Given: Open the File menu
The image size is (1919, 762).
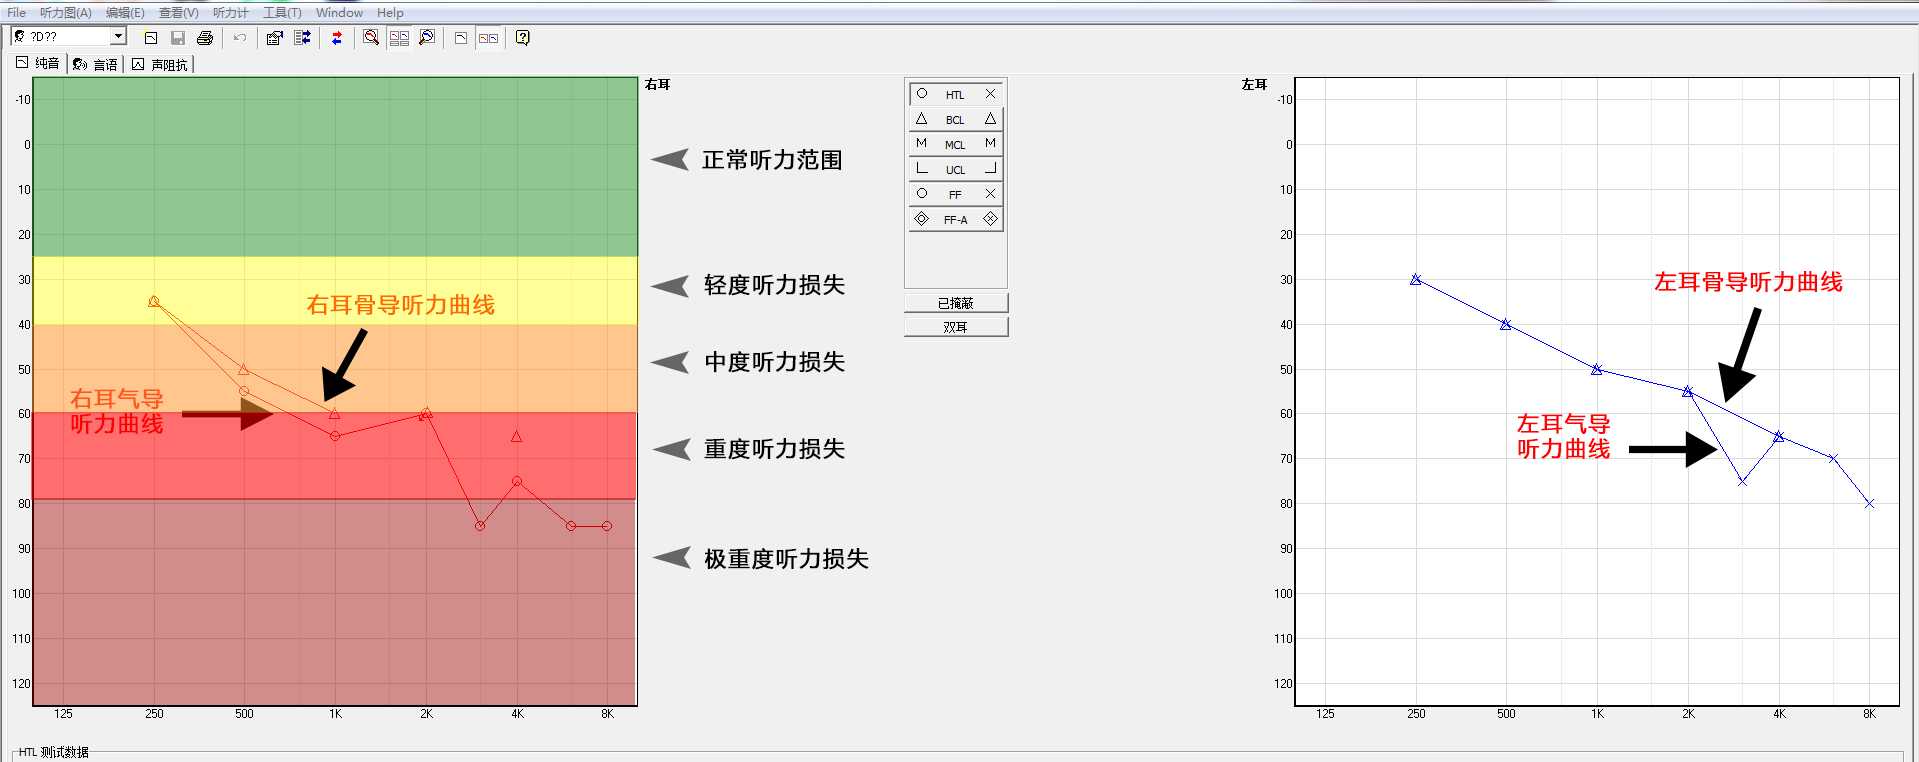Looking at the screenshot, I should [17, 13].
